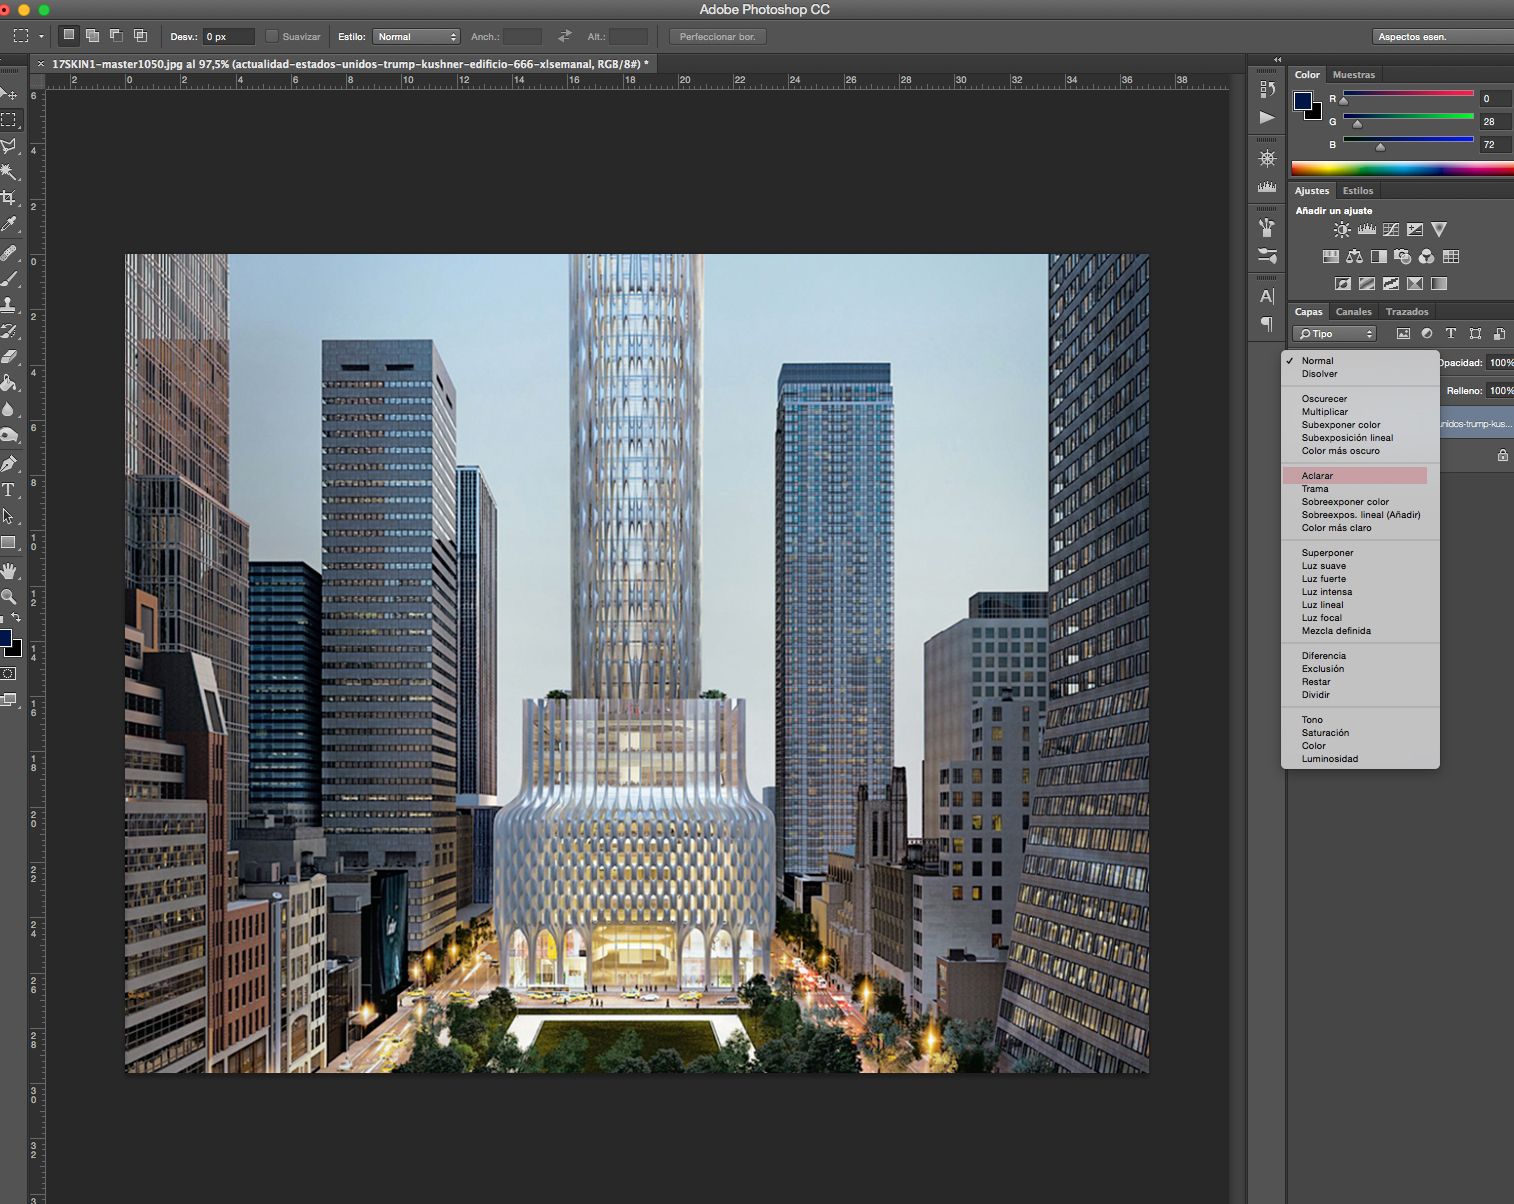Choose New Selection mode button
The image size is (1514, 1204).
pyautogui.click(x=68, y=36)
